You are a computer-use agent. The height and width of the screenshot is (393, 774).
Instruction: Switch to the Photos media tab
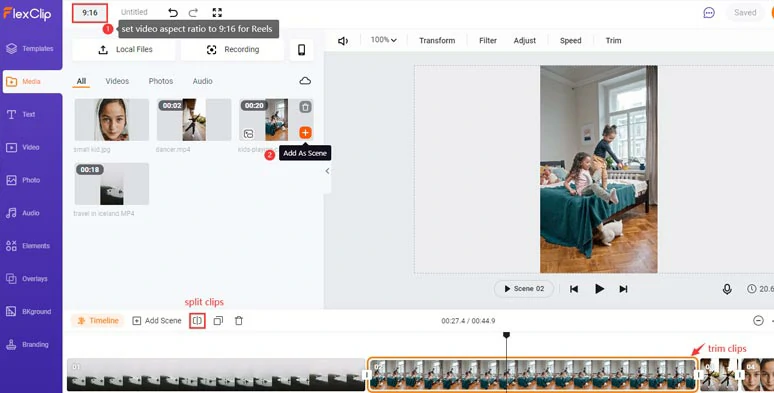coord(161,81)
